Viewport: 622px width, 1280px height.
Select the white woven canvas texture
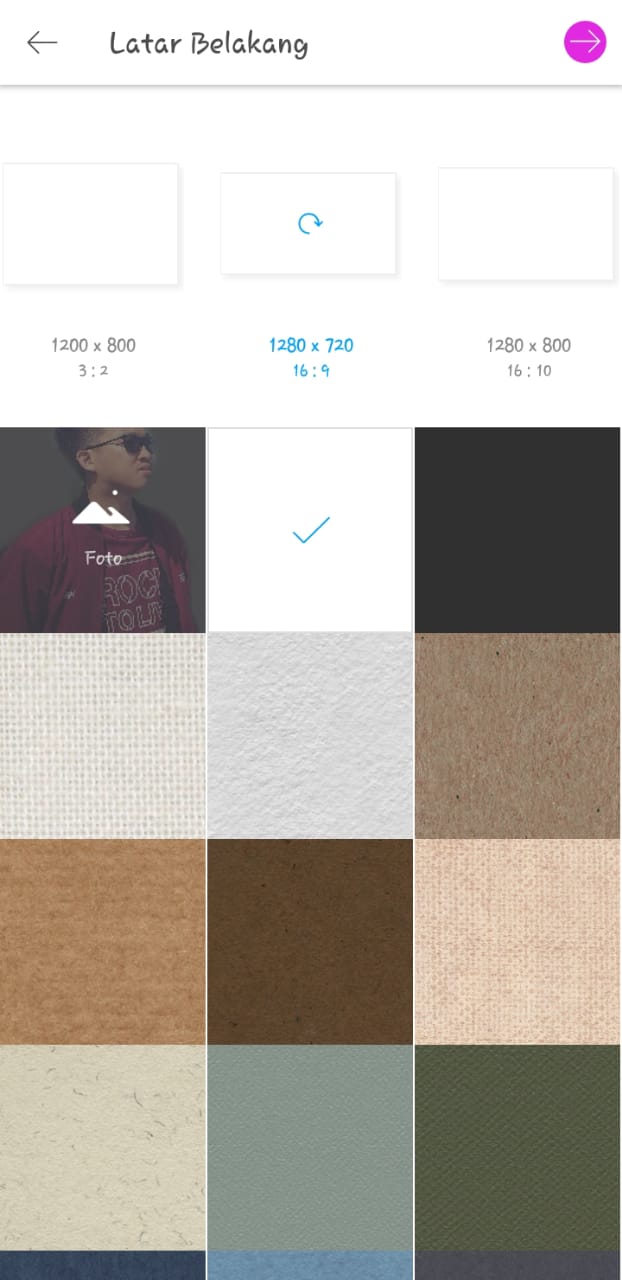click(103, 736)
